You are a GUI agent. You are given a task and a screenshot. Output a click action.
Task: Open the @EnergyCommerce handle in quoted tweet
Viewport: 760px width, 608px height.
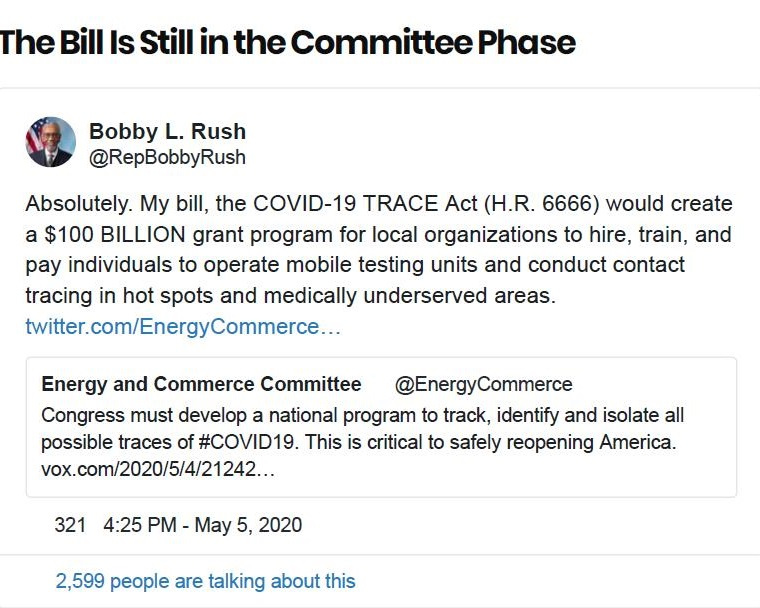pyautogui.click(x=483, y=384)
